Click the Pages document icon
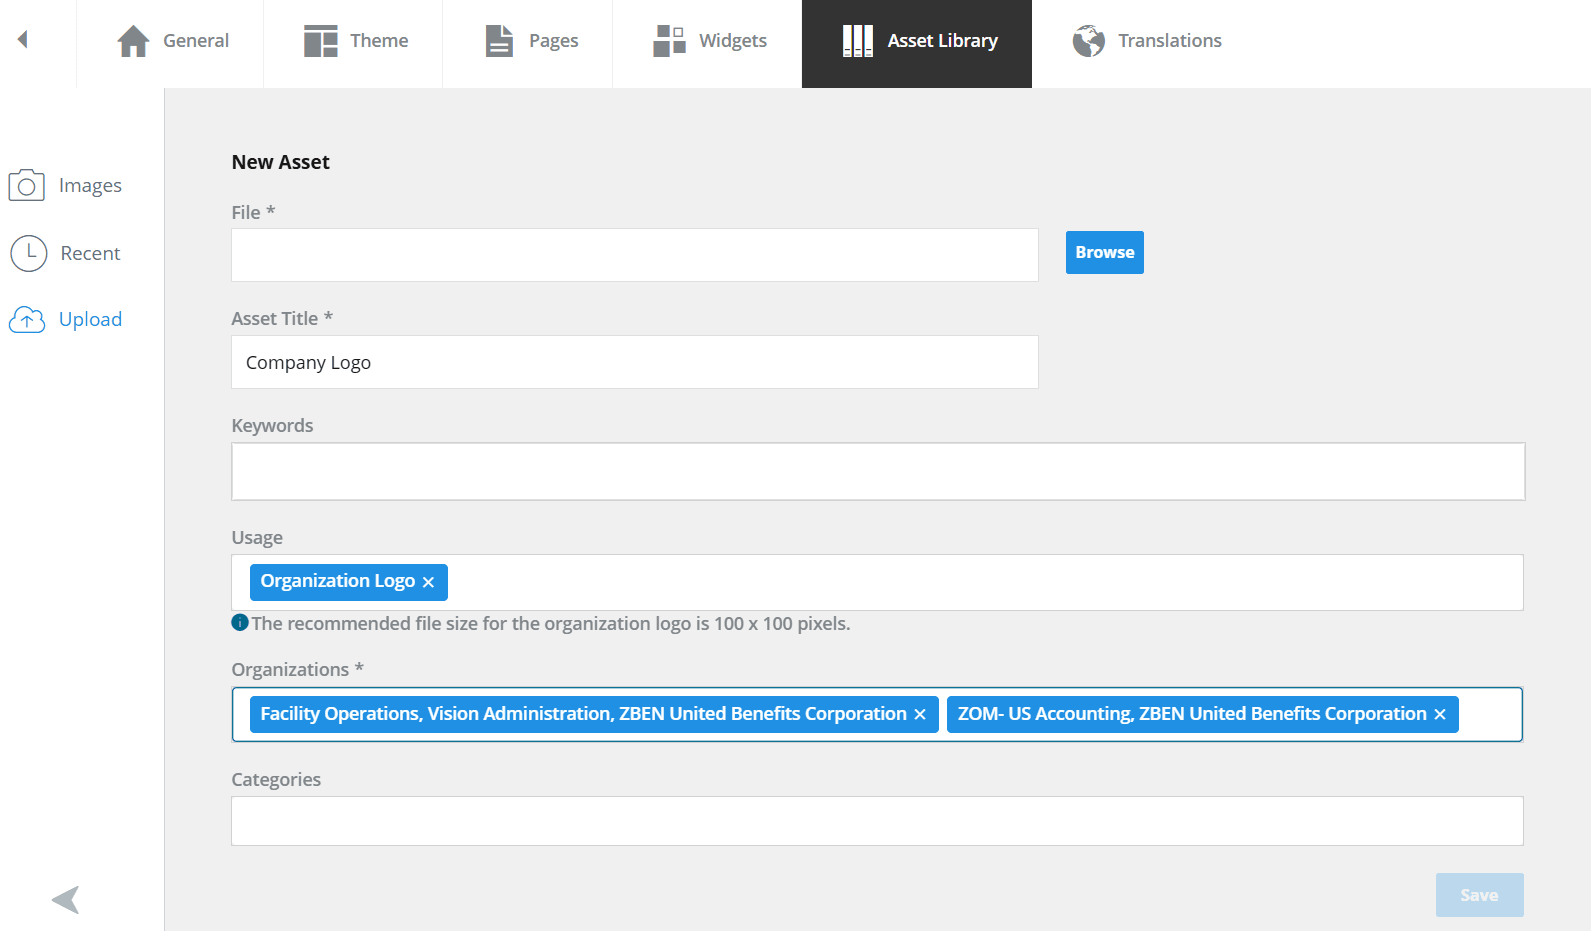This screenshot has height=931, width=1591. 499,41
